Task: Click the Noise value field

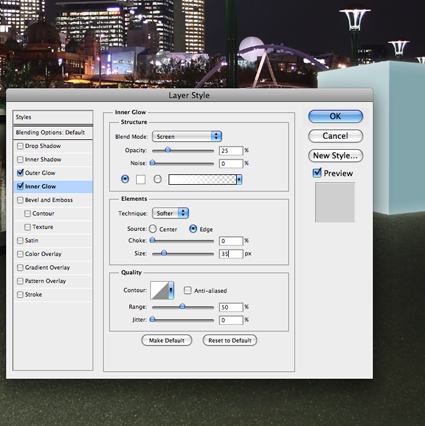Action: pos(231,163)
